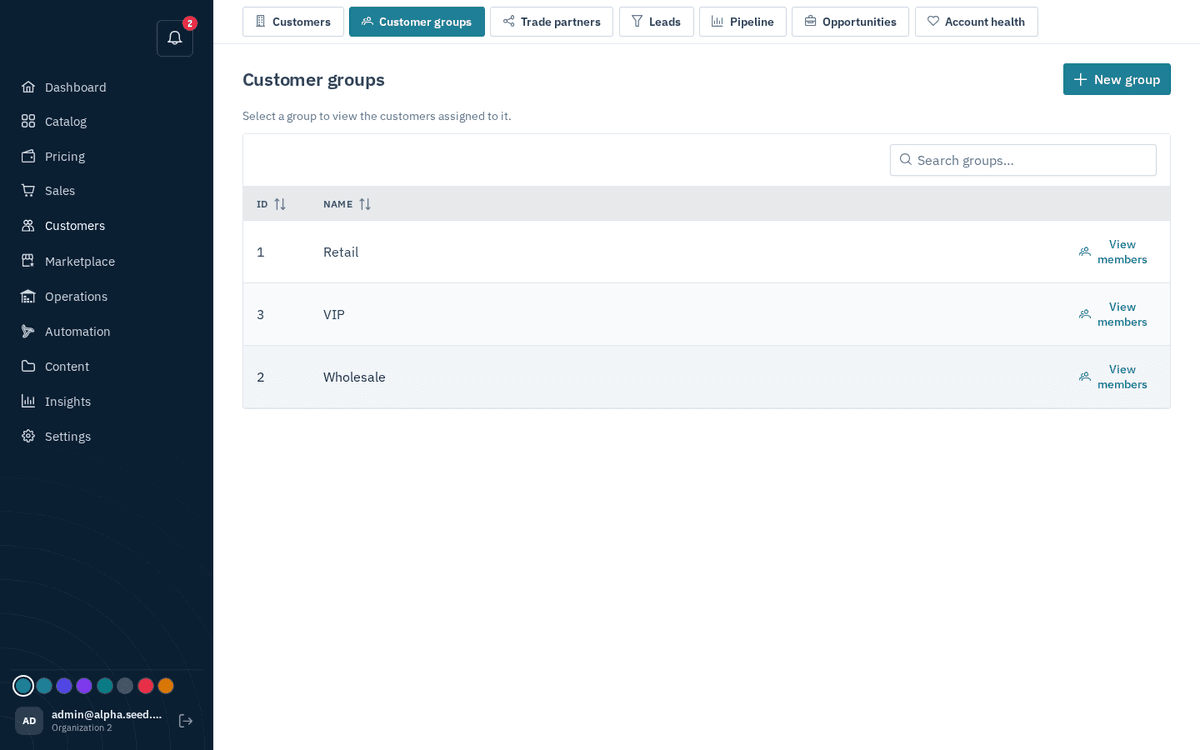1200x750 pixels.
Task: Choose the gray theme swatch
Action: tap(125, 686)
